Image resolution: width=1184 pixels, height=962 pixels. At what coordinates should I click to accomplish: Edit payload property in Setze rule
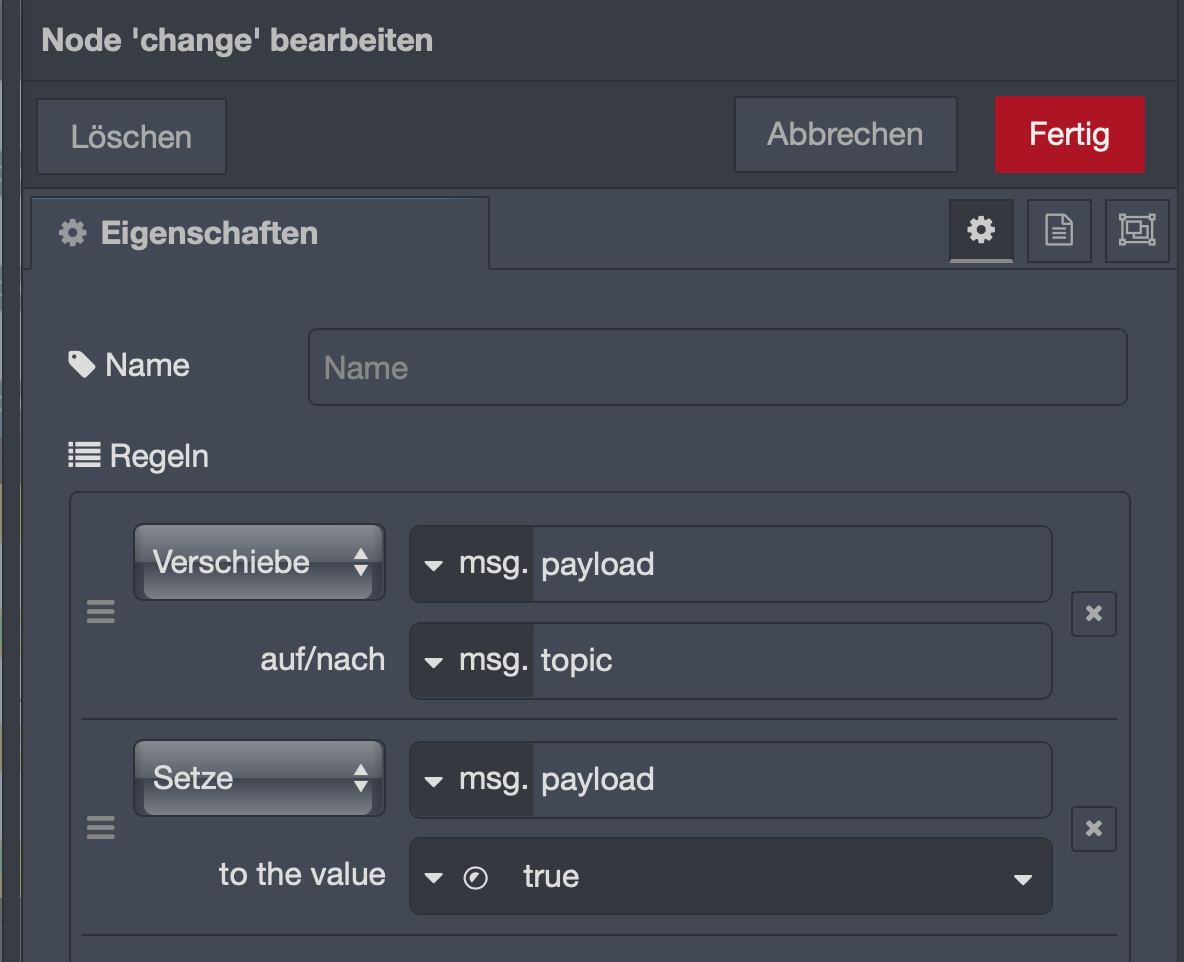pyautogui.click(x=791, y=781)
